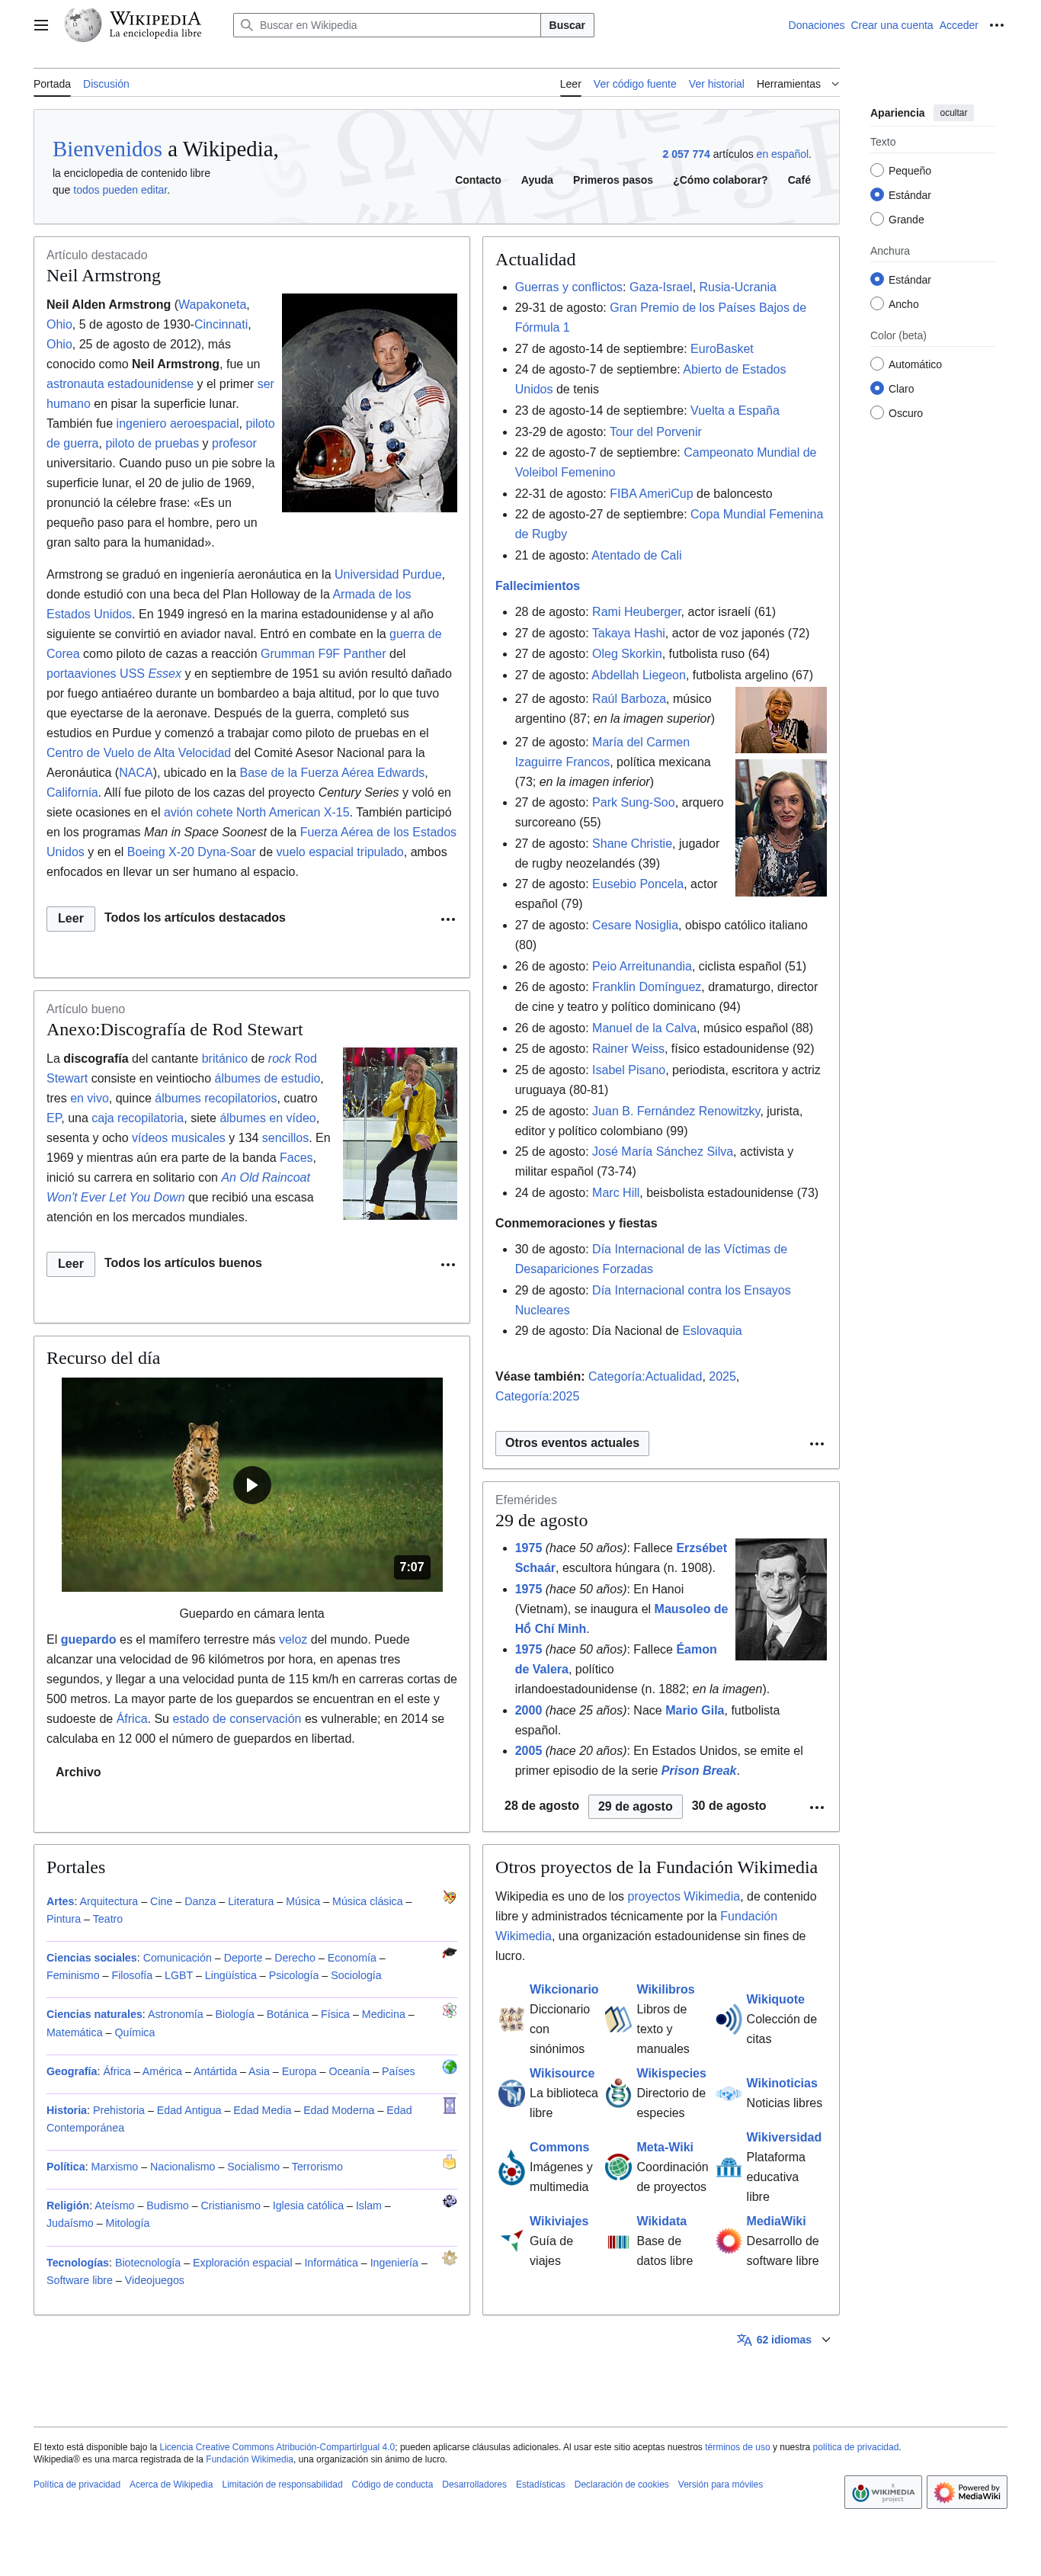
Task: Select 29 de agosto date button
Action: coord(635,1806)
